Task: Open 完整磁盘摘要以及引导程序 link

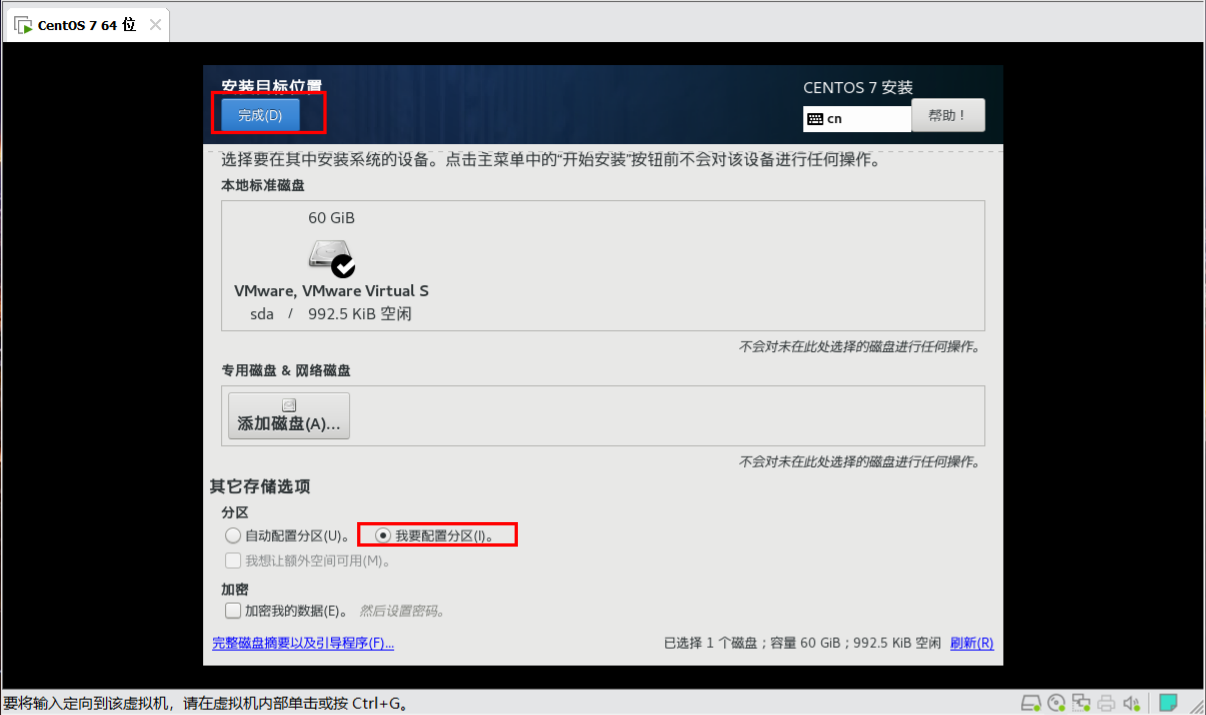Action: click(x=303, y=643)
